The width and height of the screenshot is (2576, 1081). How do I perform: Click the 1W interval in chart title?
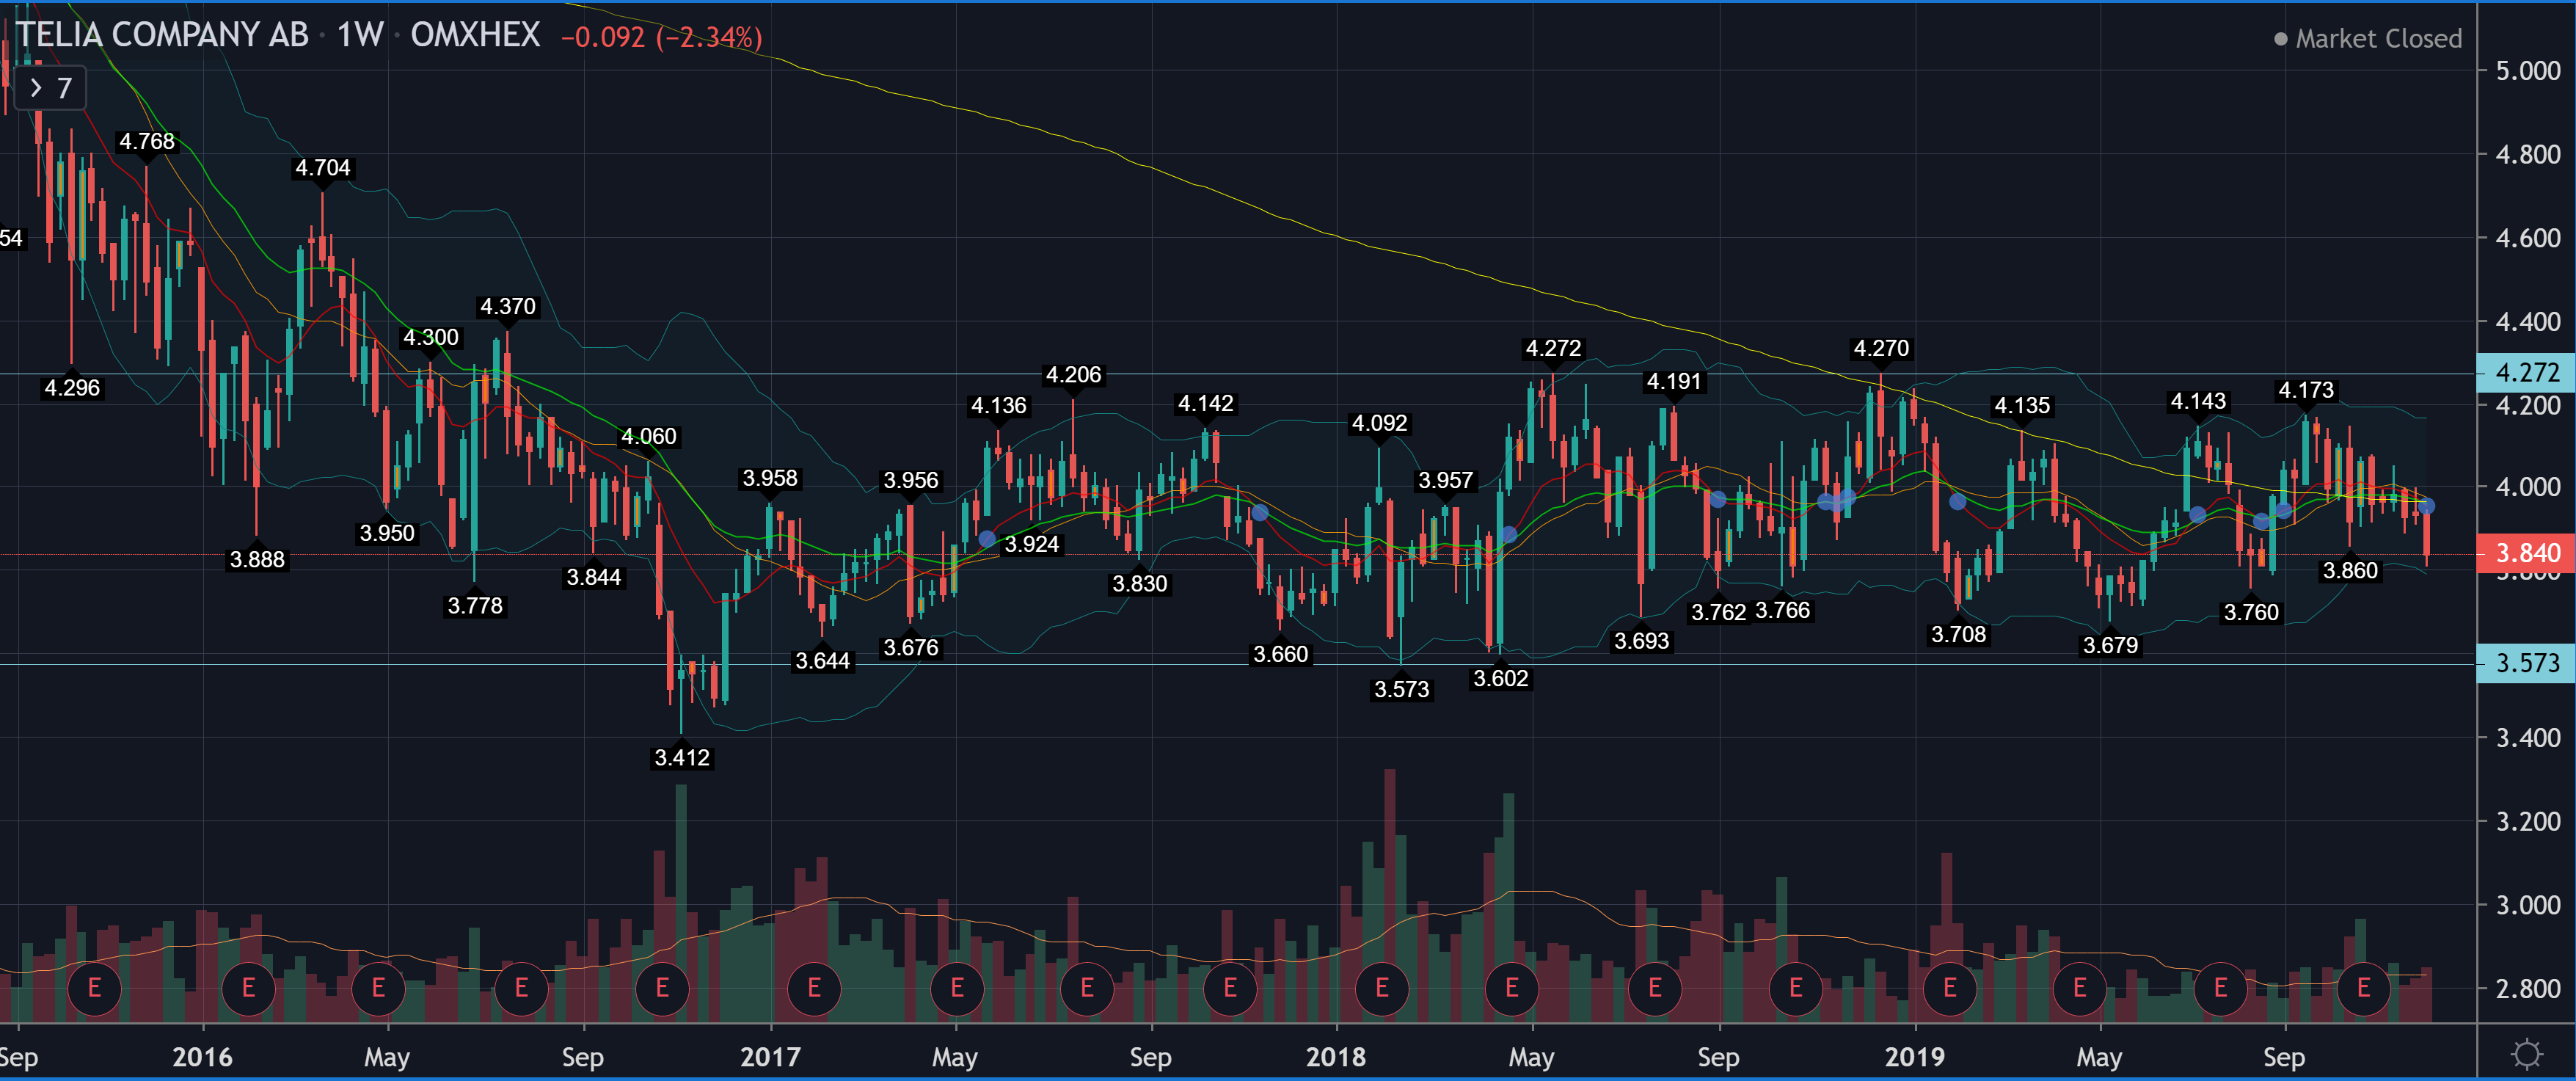pos(359,35)
